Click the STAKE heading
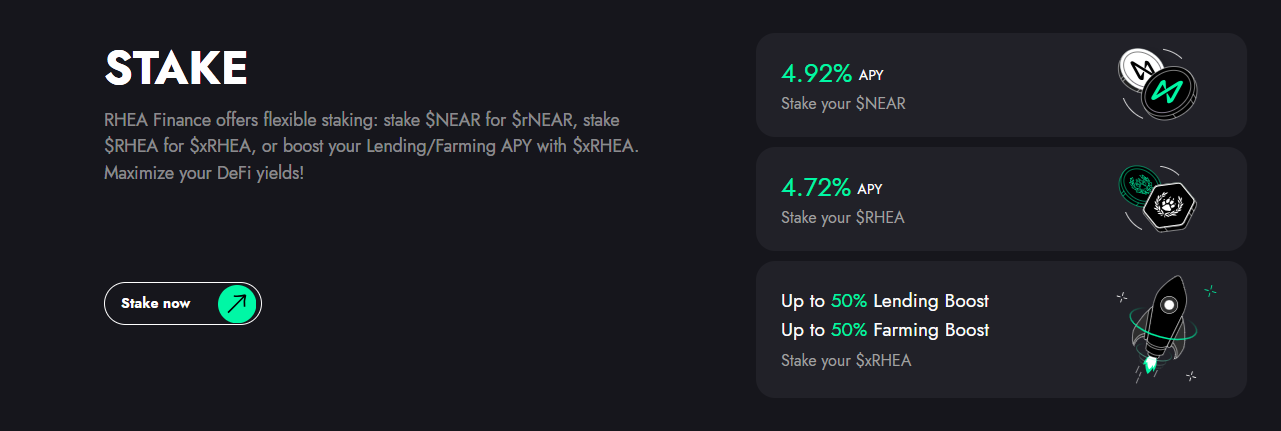The height and width of the screenshot is (431, 1281). tap(176, 68)
